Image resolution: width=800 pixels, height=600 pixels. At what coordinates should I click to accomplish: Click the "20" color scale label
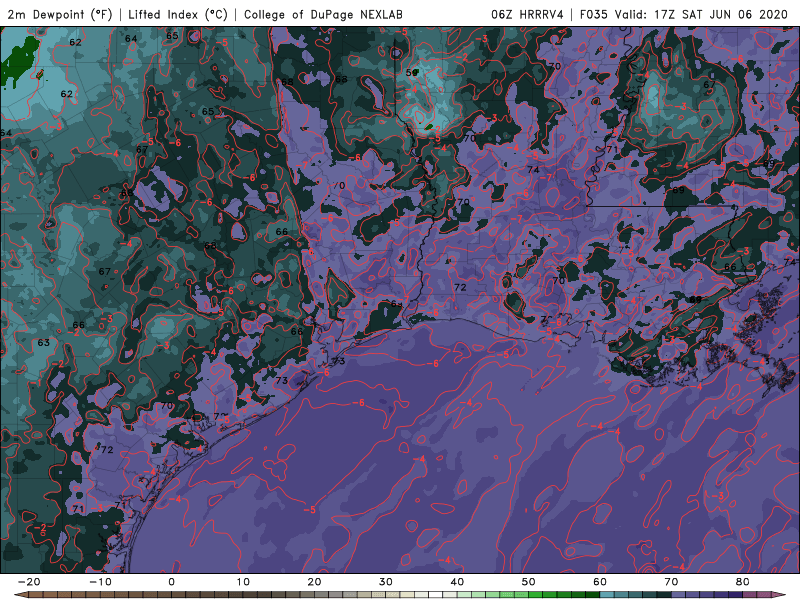[314, 582]
